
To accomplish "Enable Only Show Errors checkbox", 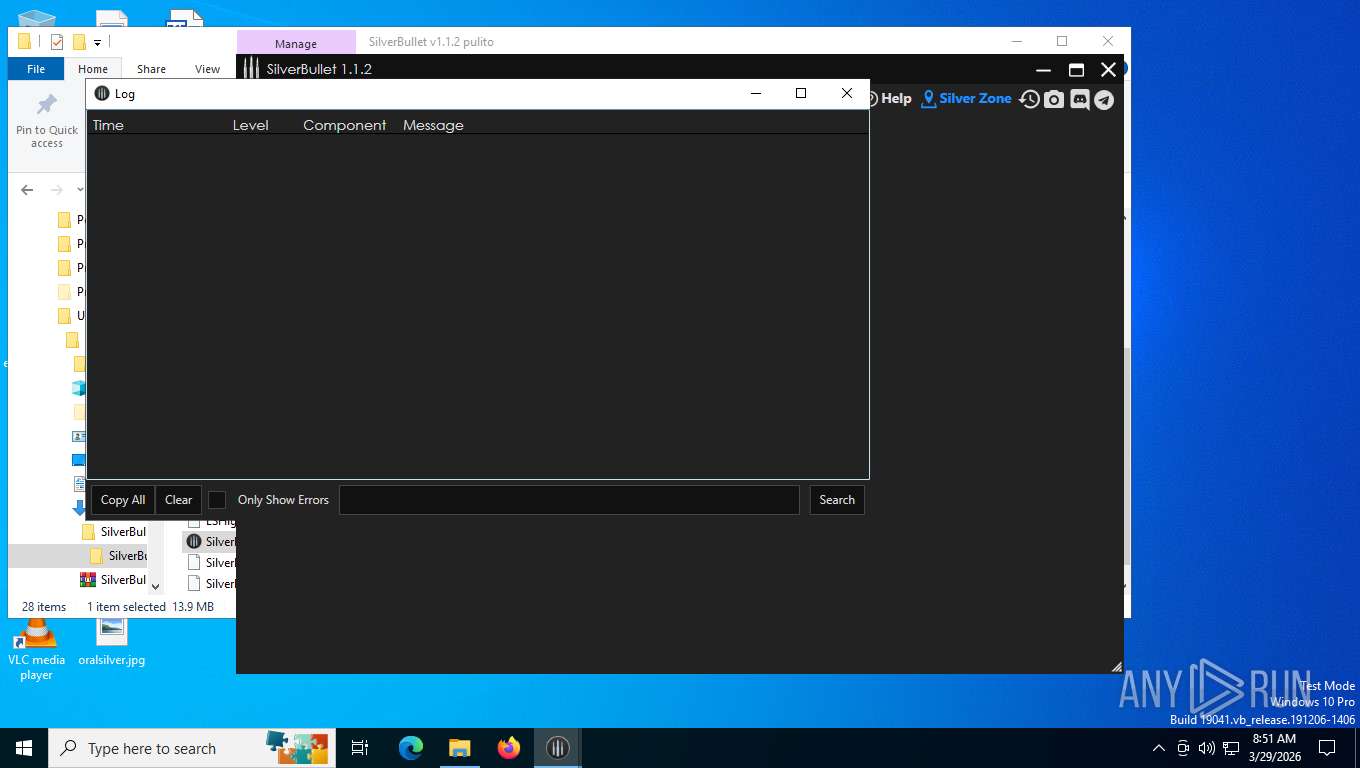I will [217, 500].
